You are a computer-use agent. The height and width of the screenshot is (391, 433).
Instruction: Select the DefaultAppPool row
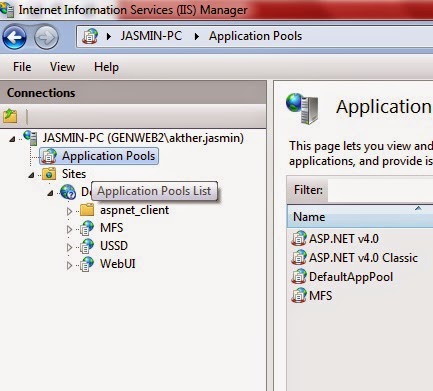[351, 277]
